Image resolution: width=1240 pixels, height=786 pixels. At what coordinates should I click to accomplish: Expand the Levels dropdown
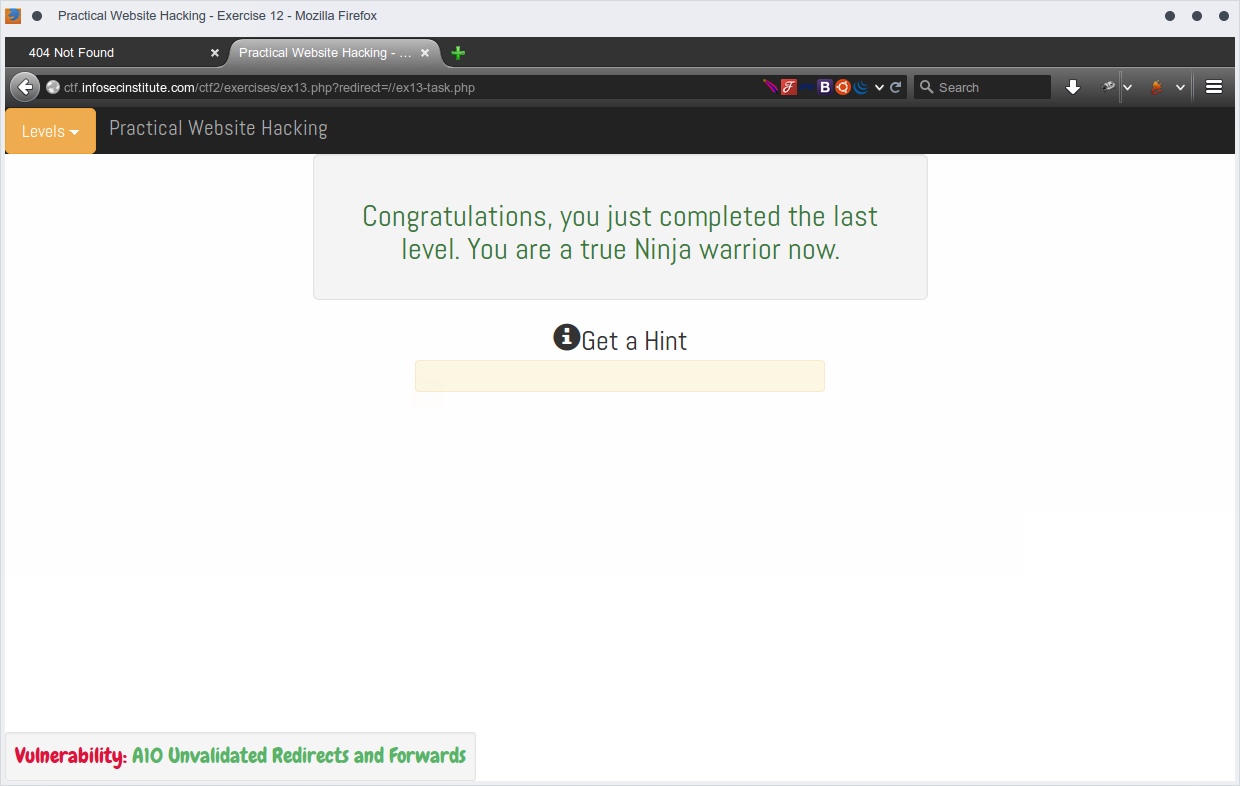click(50, 131)
